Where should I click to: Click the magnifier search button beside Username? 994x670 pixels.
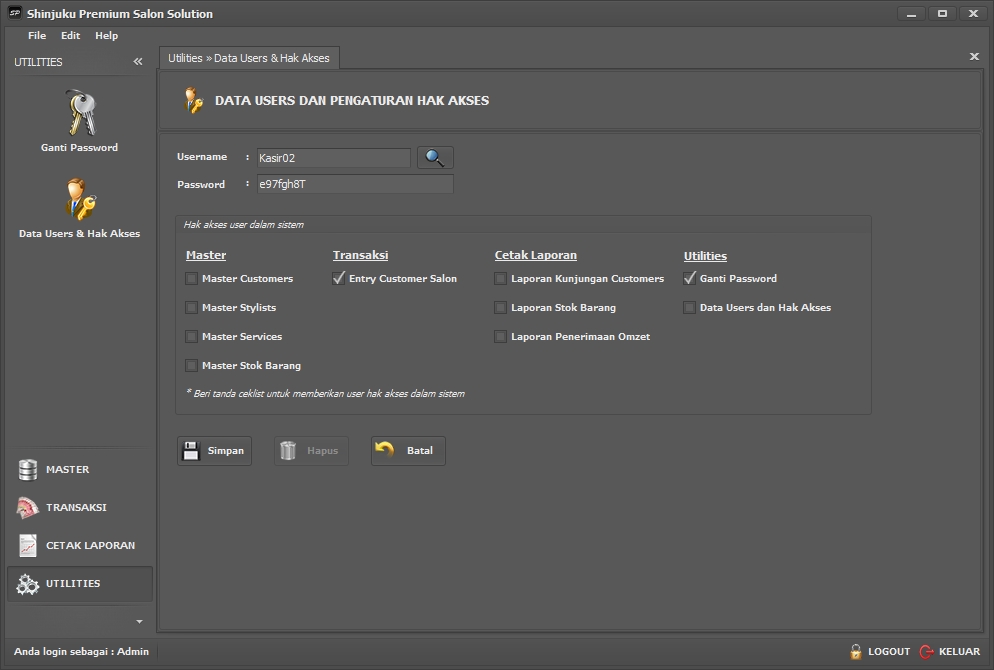435,158
